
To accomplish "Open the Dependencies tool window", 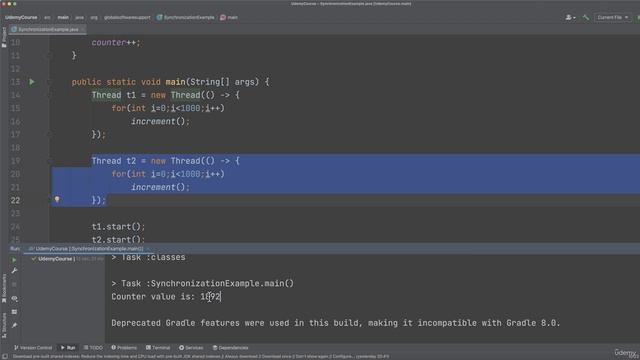I will click(231, 348).
